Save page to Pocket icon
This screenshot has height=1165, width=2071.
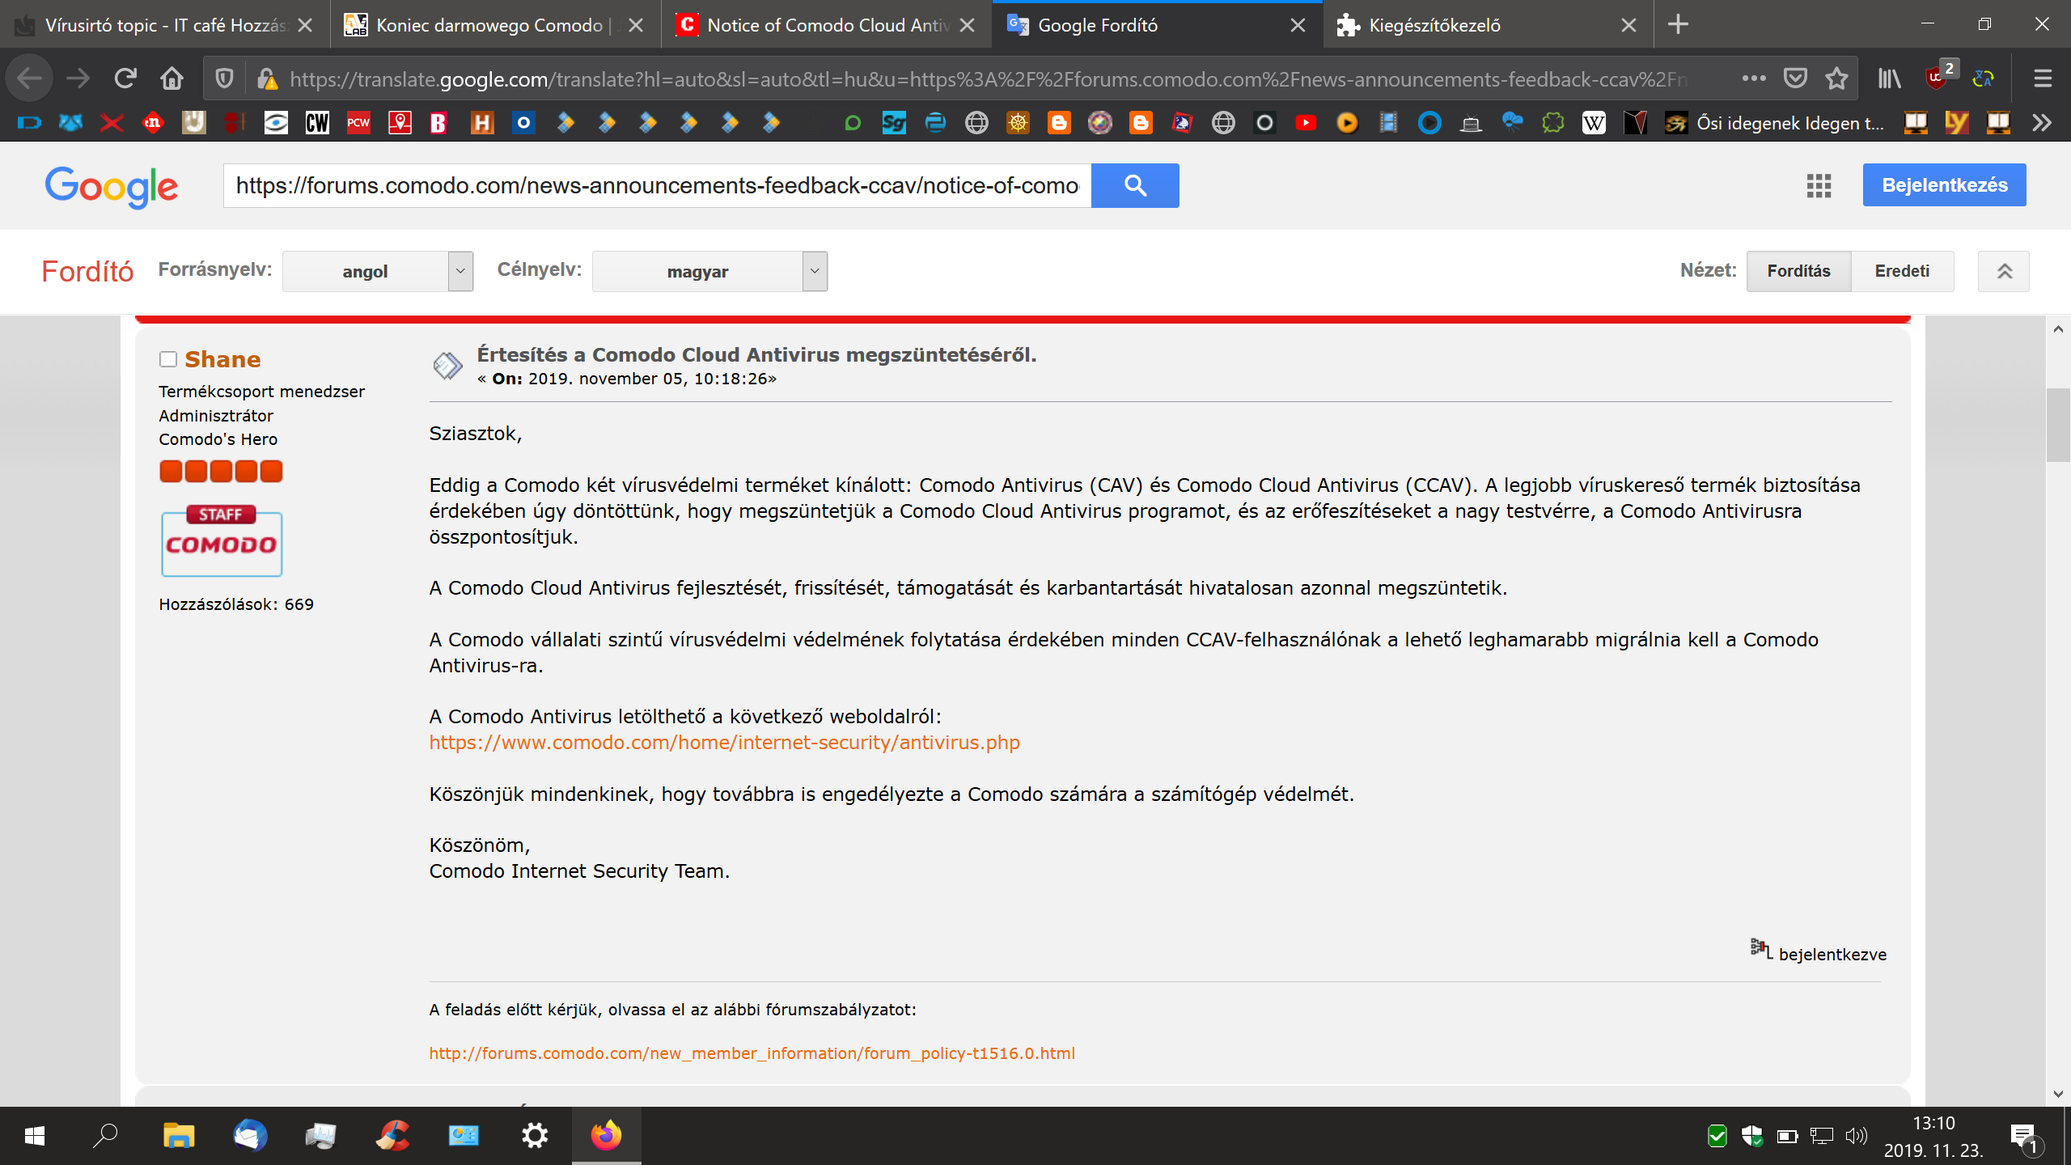[x=1796, y=78]
